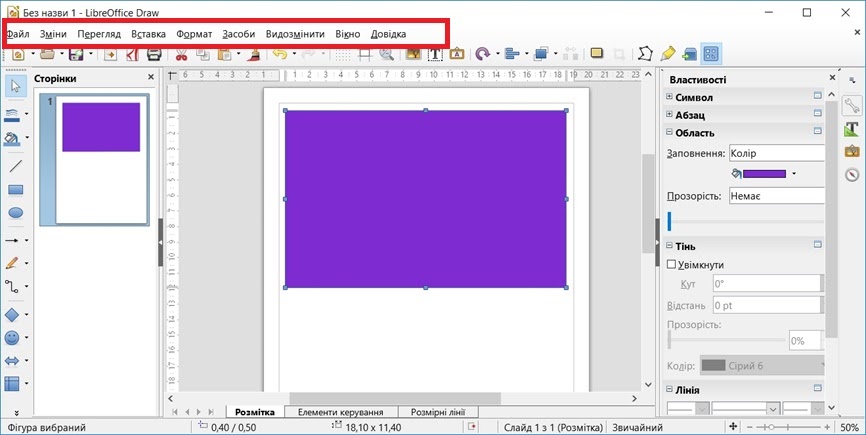Image resolution: width=866 pixels, height=435 pixels.
Task: Expand the 'Символ' section
Action: (670, 97)
